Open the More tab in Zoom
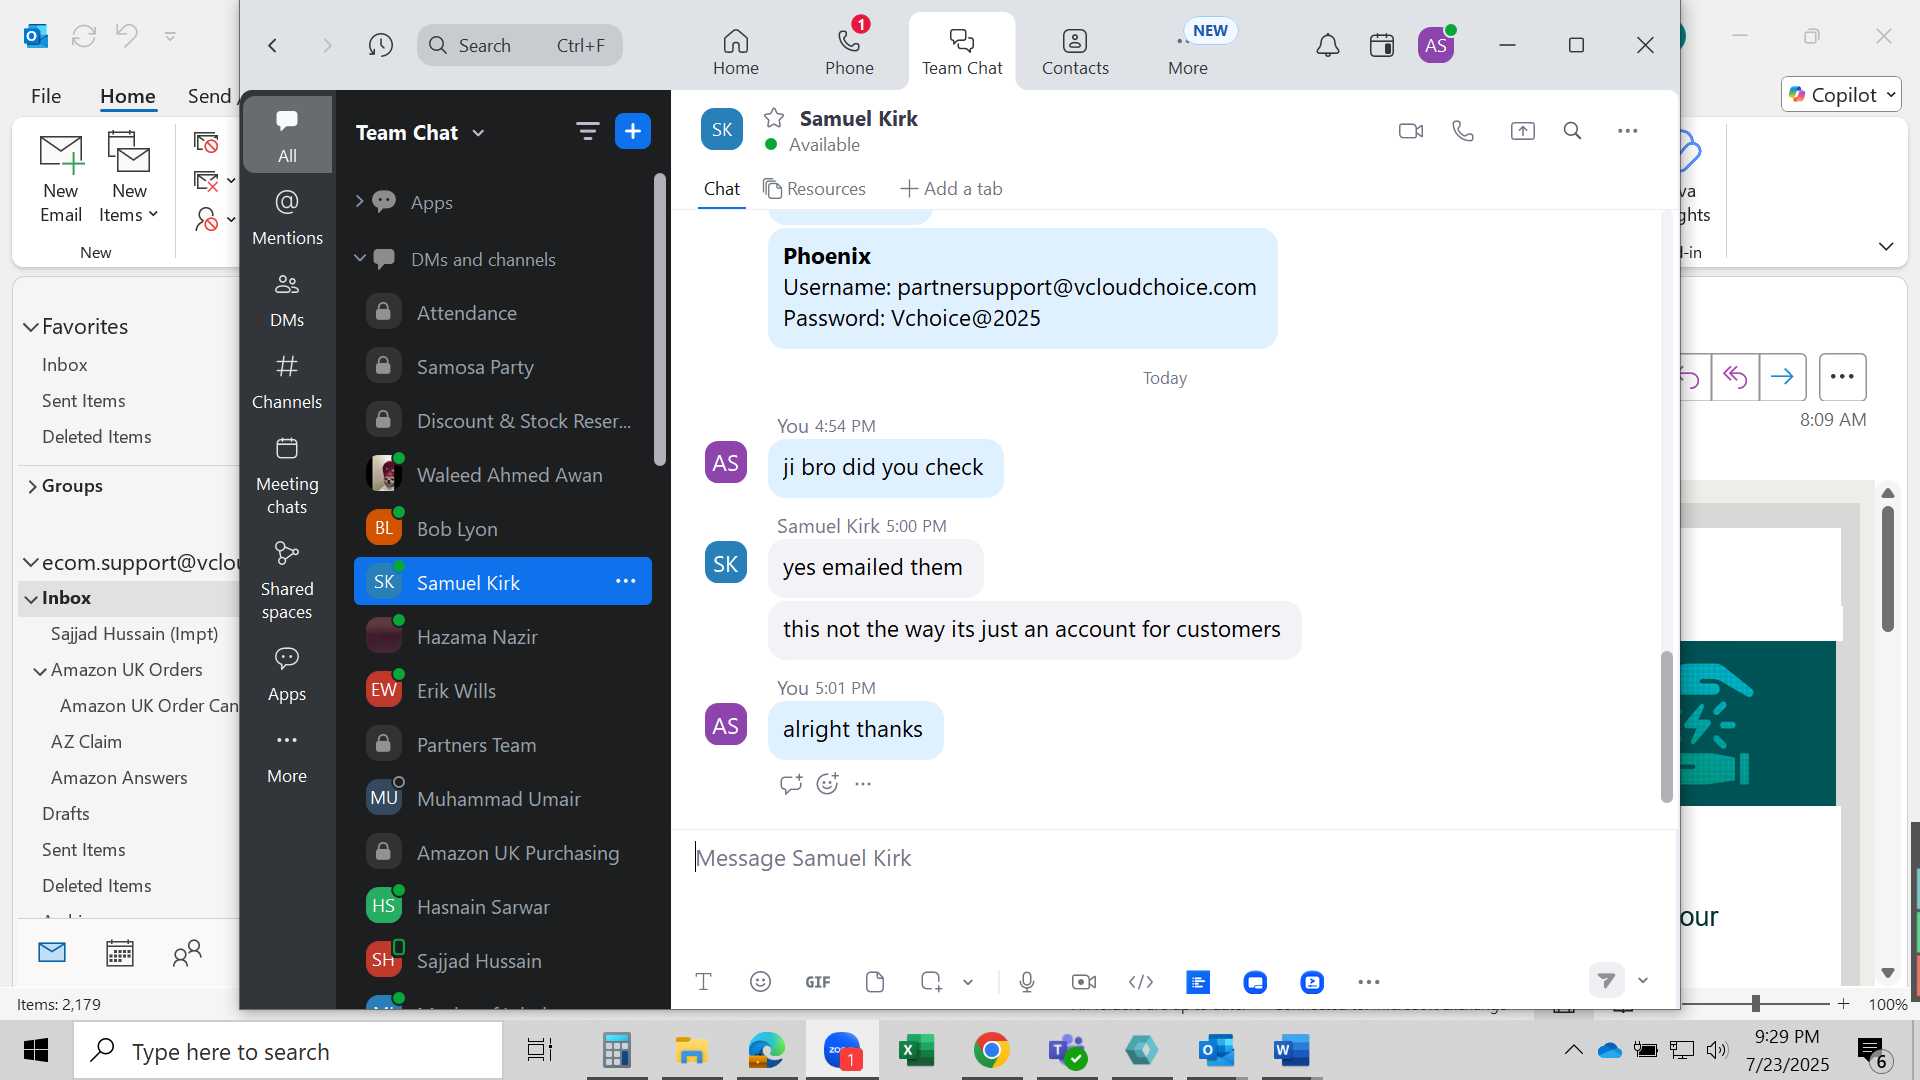Screen dimensions: 1920x1080 [x=1188, y=52]
